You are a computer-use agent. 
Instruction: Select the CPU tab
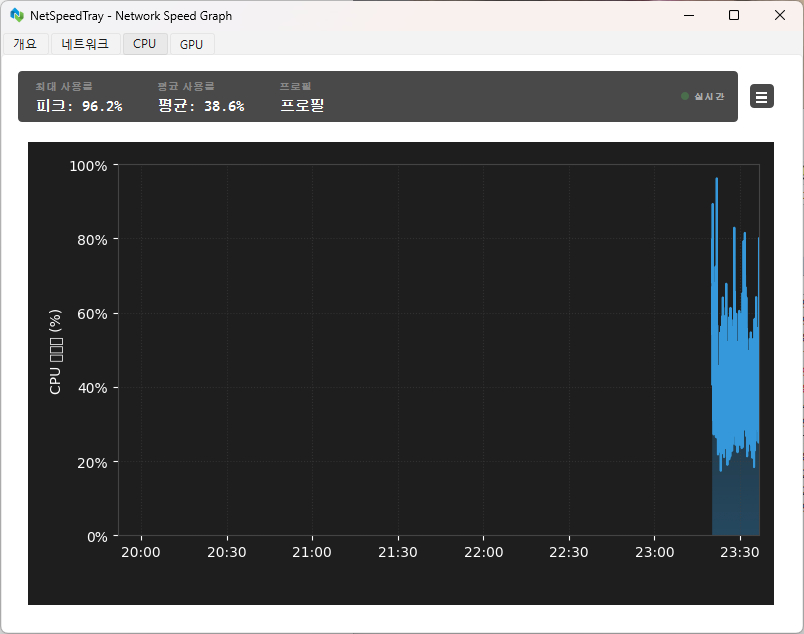145,44
